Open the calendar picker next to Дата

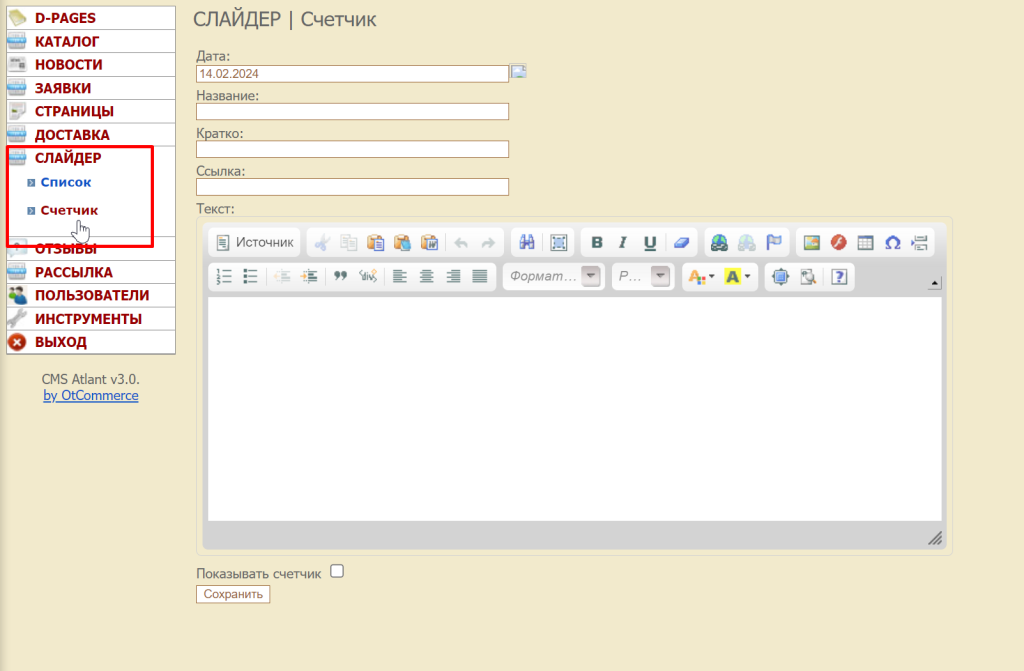[519, 71]
